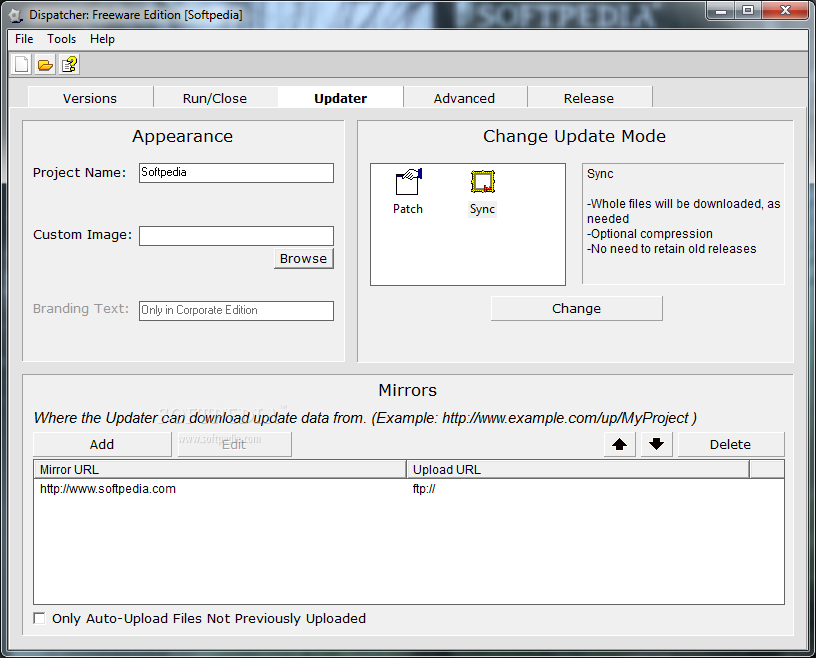Screen dimensions: 816x658
Task: Select the Patch update mode icon
Action: point(408,192)
